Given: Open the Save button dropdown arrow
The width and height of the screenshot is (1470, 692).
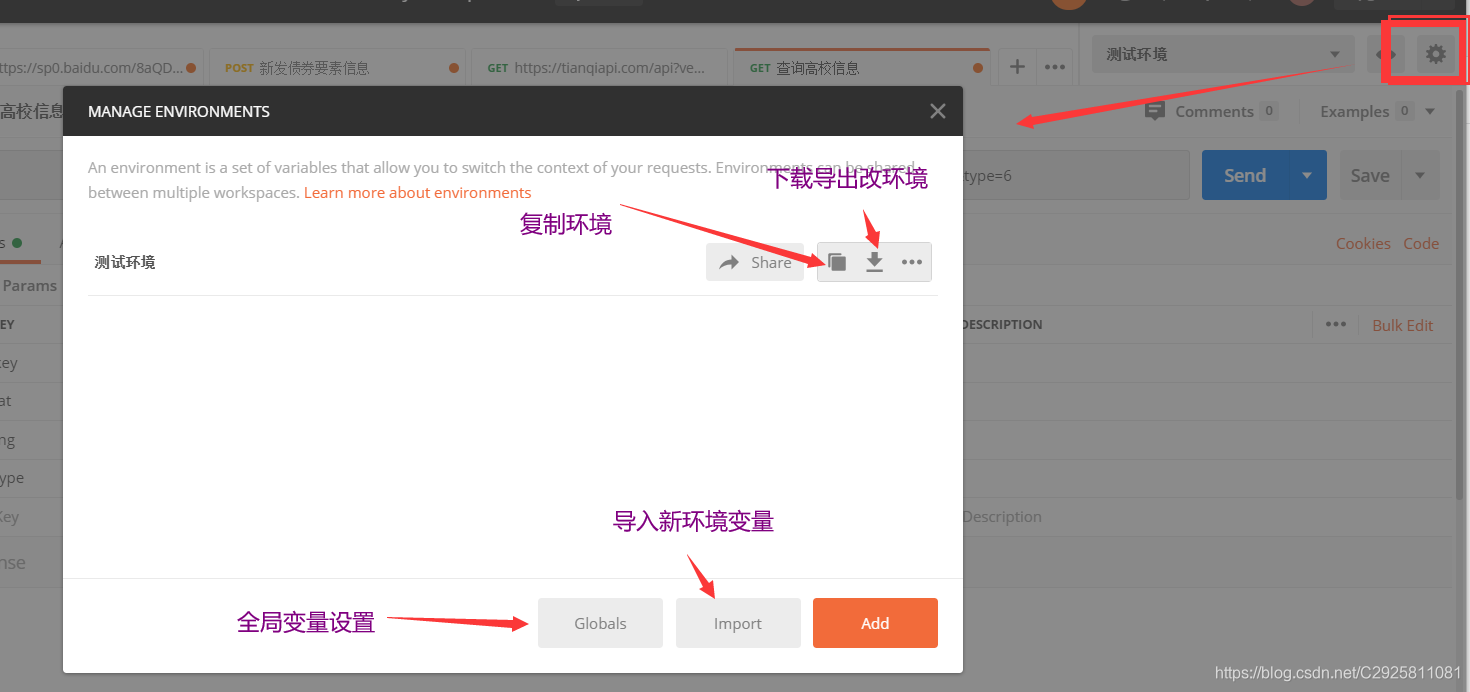Looking at the screenshot, I should pos(1420,175).
